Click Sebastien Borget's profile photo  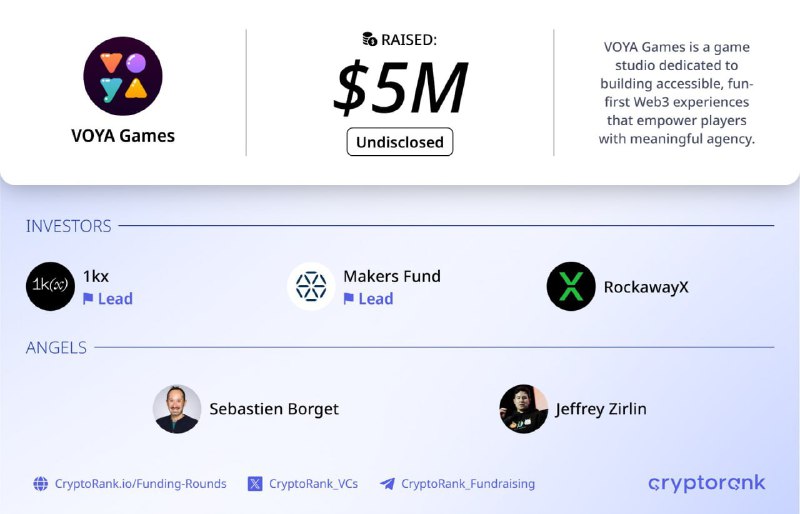[177, 409]
